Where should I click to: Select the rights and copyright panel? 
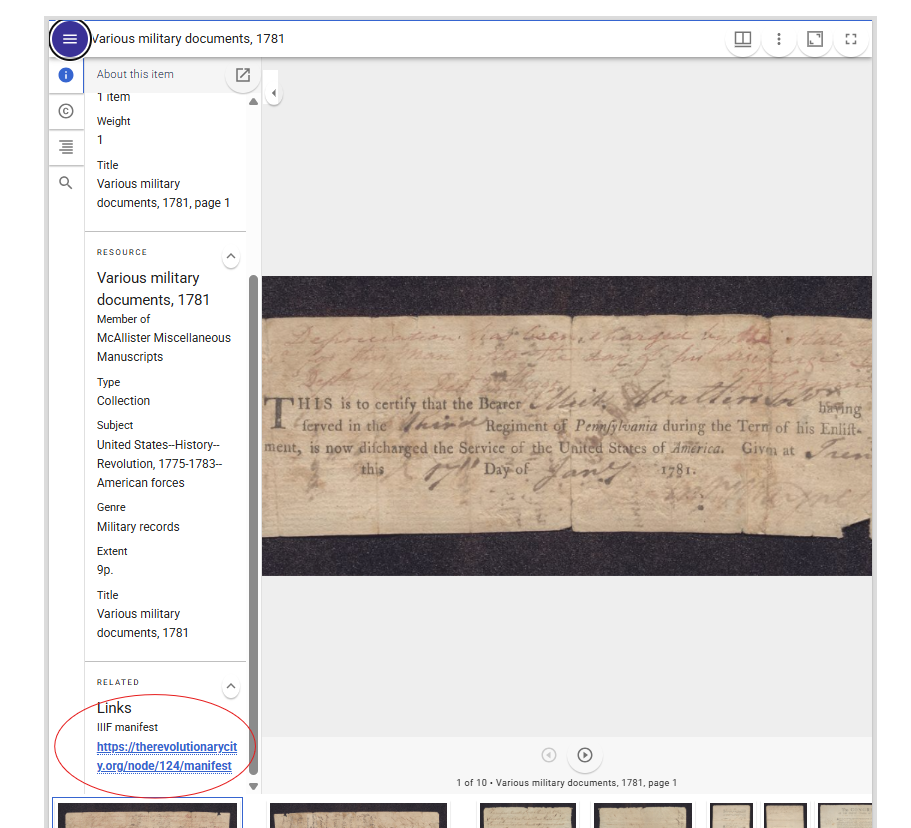(65, 111)
